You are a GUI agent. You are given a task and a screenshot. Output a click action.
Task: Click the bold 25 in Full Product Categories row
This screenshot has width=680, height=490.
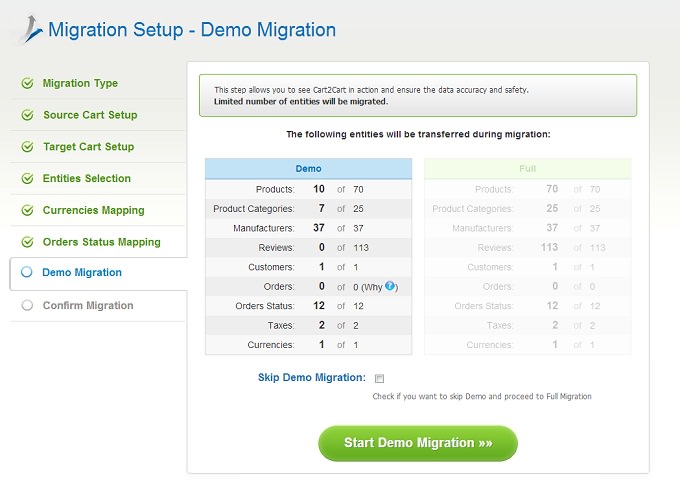552,209
